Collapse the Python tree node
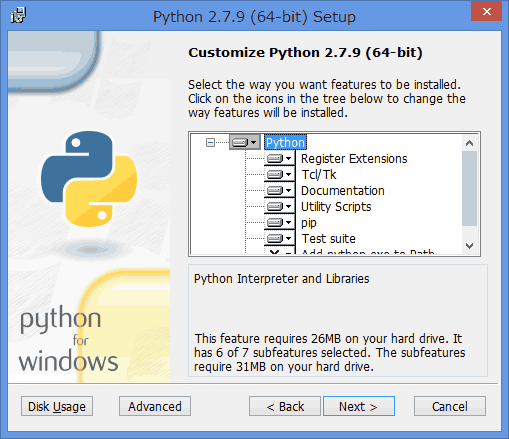Image resolution: width=509 pixels, height=439 pixels. (210, 143)
